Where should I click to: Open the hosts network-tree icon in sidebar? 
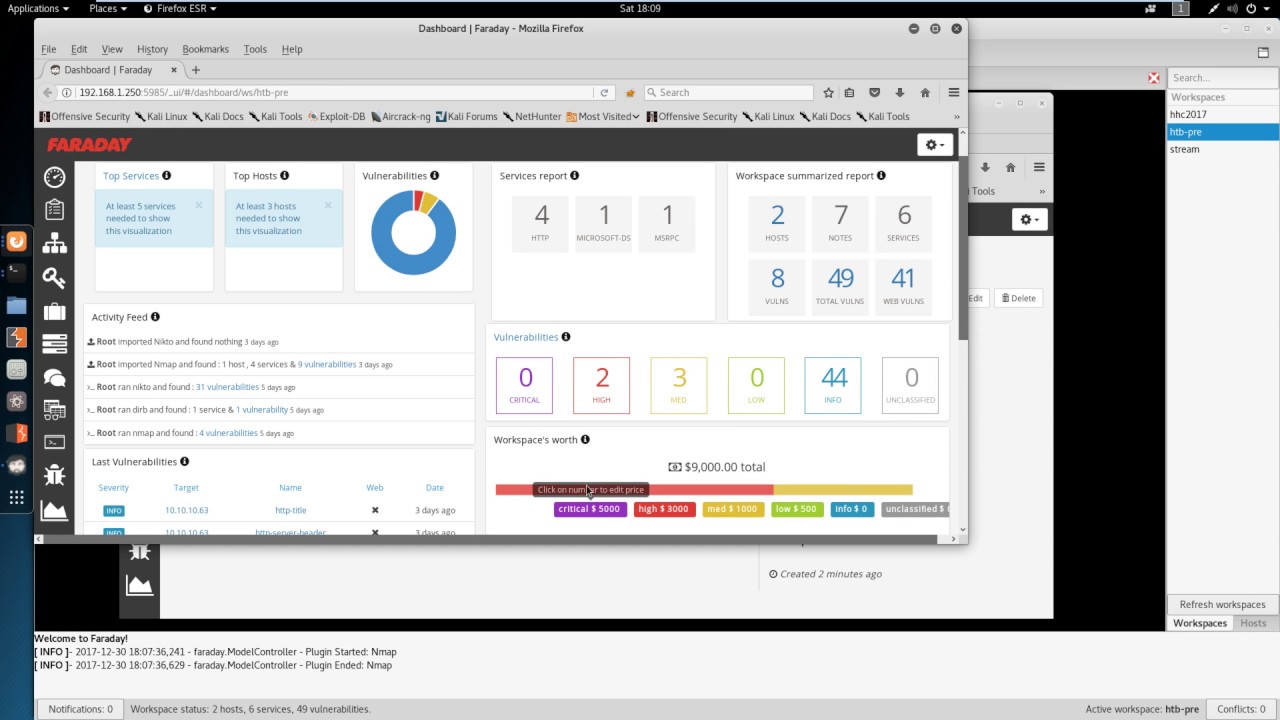click(x=54, y=243)
